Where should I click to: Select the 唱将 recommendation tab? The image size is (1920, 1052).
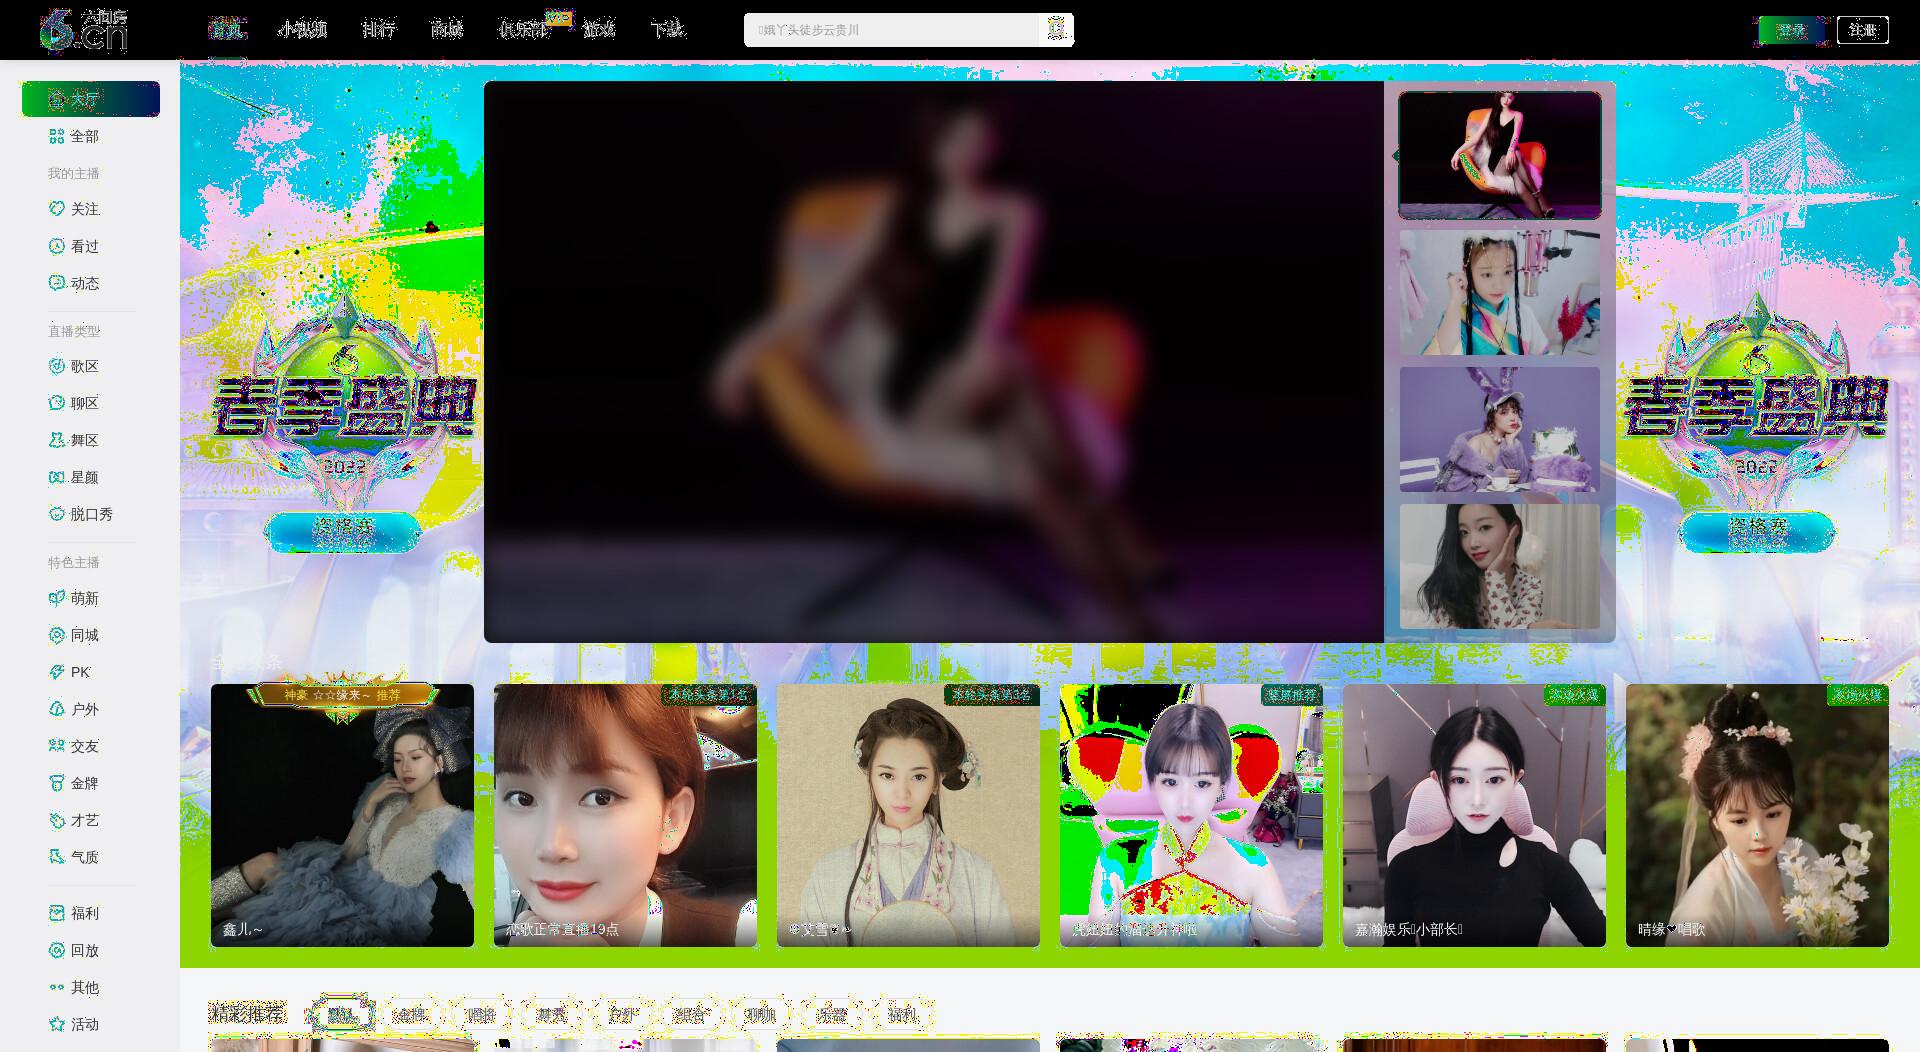pyautogui.click(x=481, y=1014)
